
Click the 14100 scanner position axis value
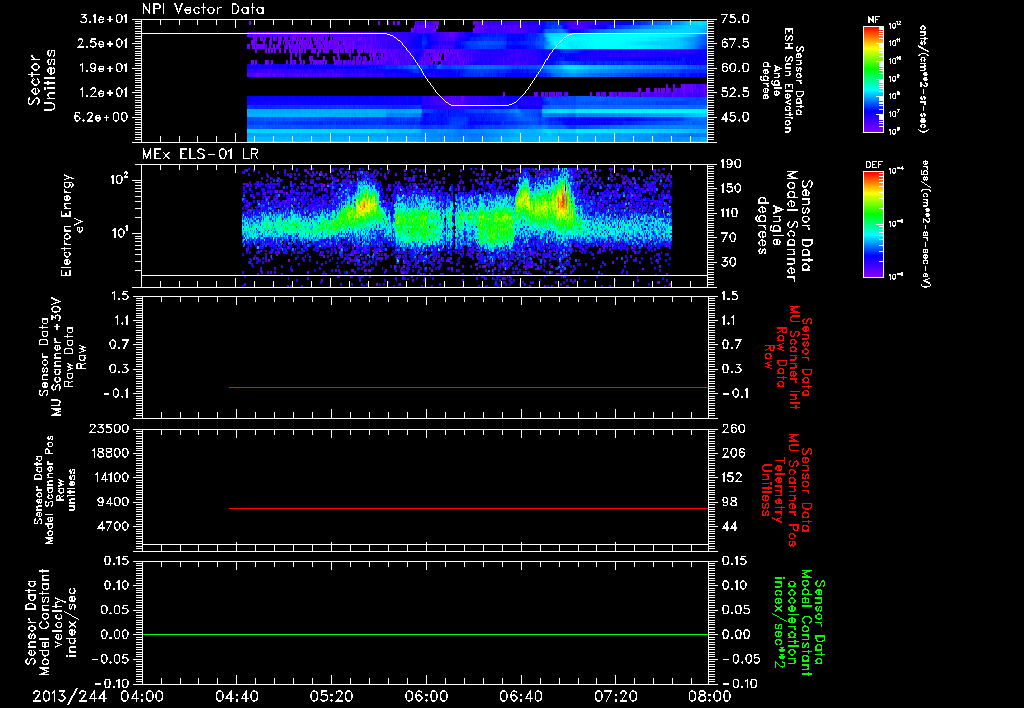point(108,477)
